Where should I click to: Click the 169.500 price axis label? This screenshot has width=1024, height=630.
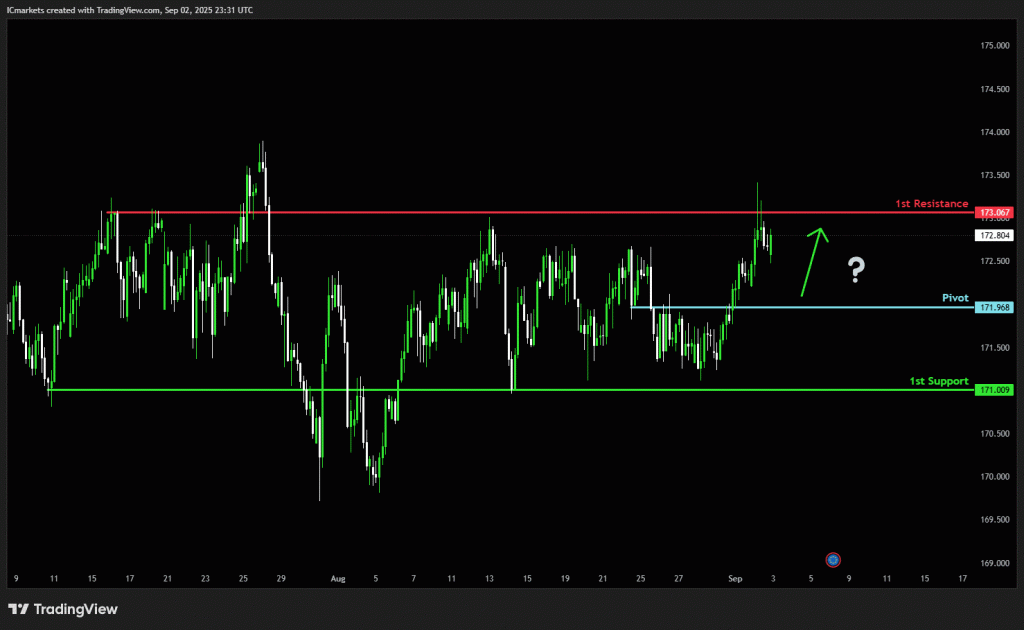tap(995, 520)
